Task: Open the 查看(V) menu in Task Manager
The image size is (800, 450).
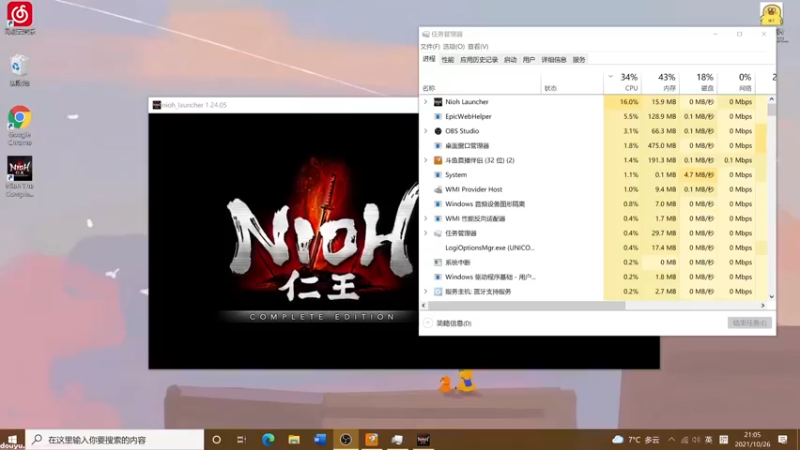Action: (478, 46)
